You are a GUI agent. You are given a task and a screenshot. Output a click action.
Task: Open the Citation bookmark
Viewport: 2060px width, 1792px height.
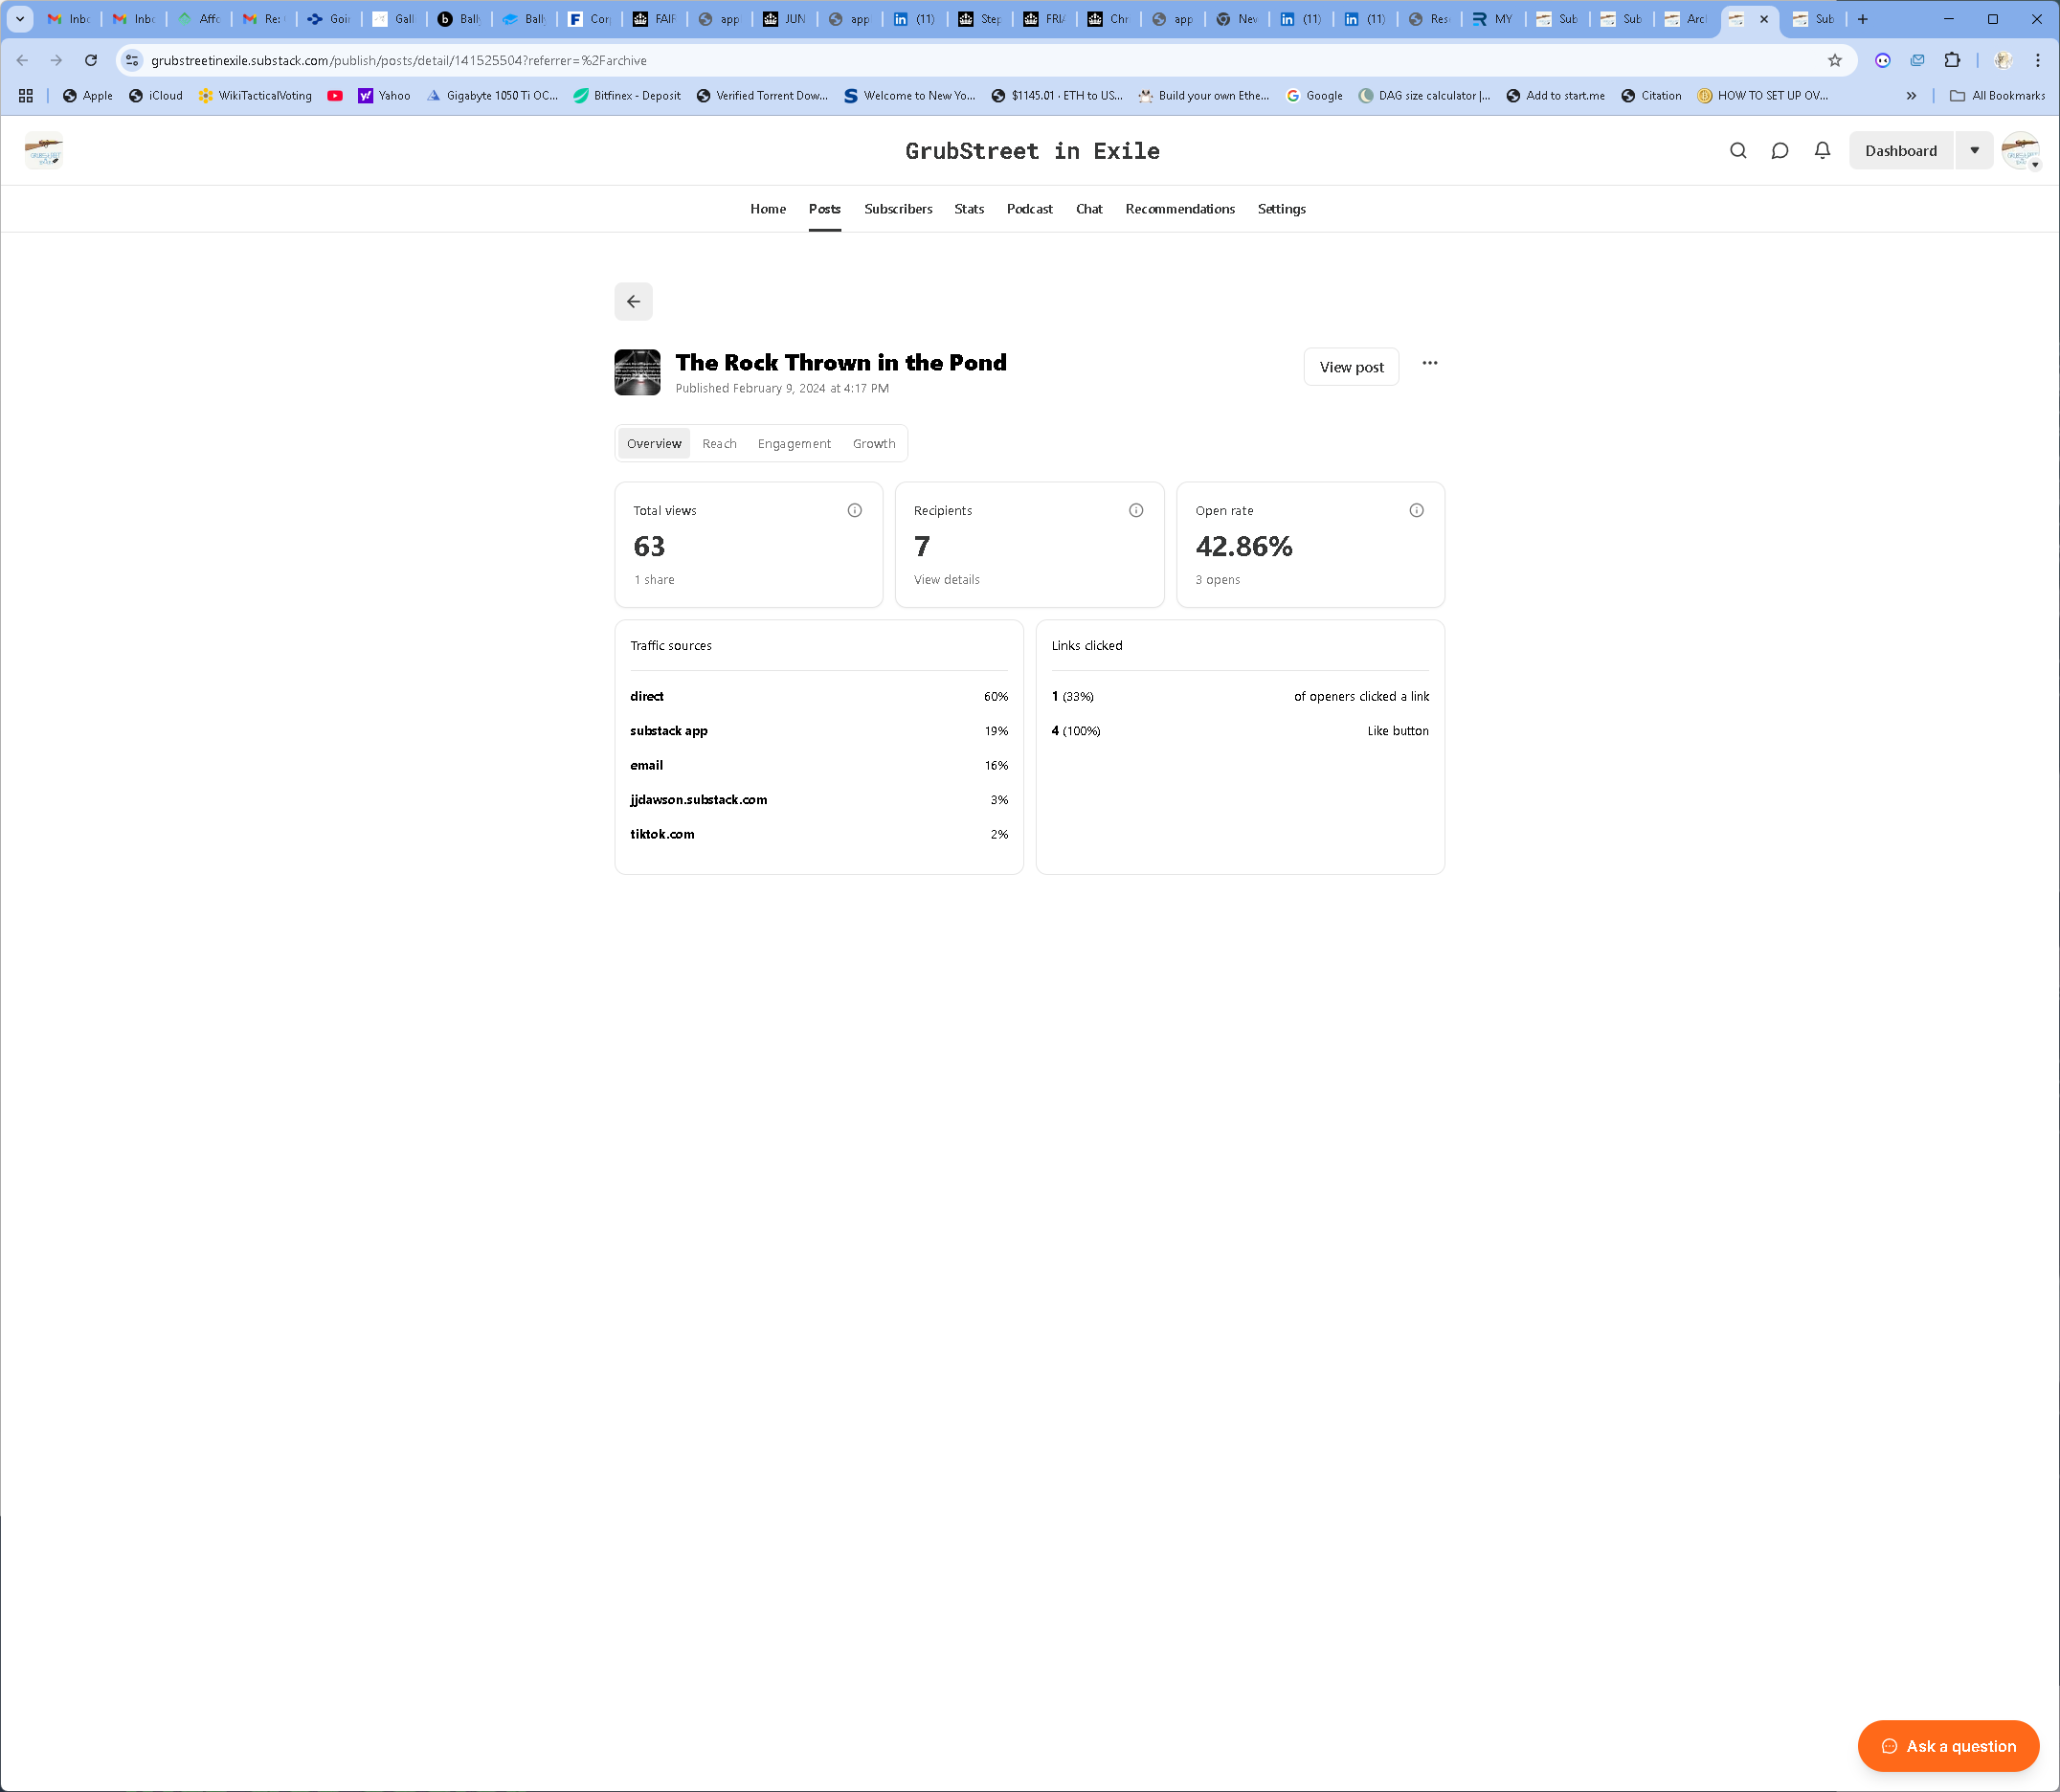pyautogui.click(x=1651, y=95)
